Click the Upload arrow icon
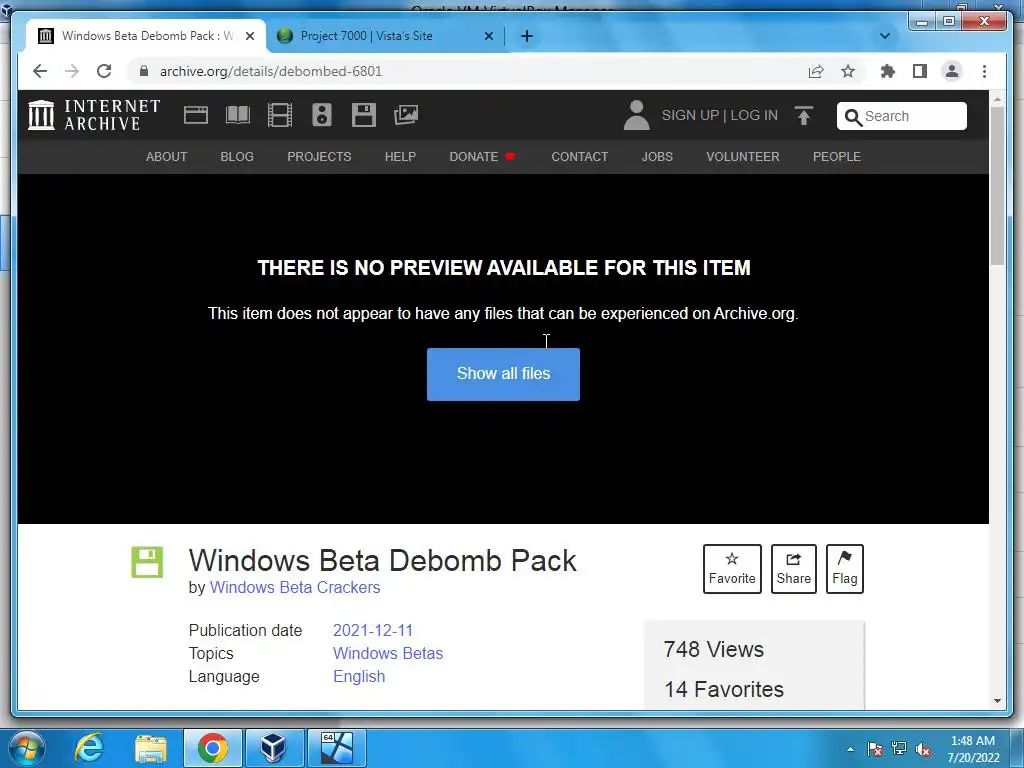 (x=804, y=116)
